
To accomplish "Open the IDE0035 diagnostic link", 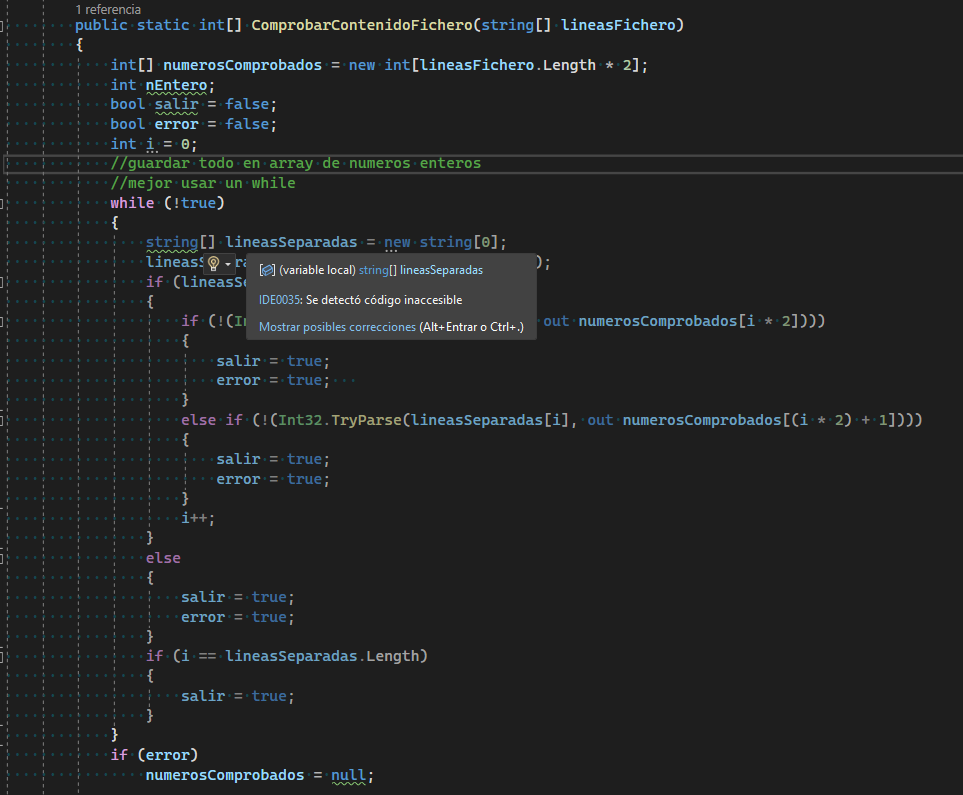I will [279, 300].
